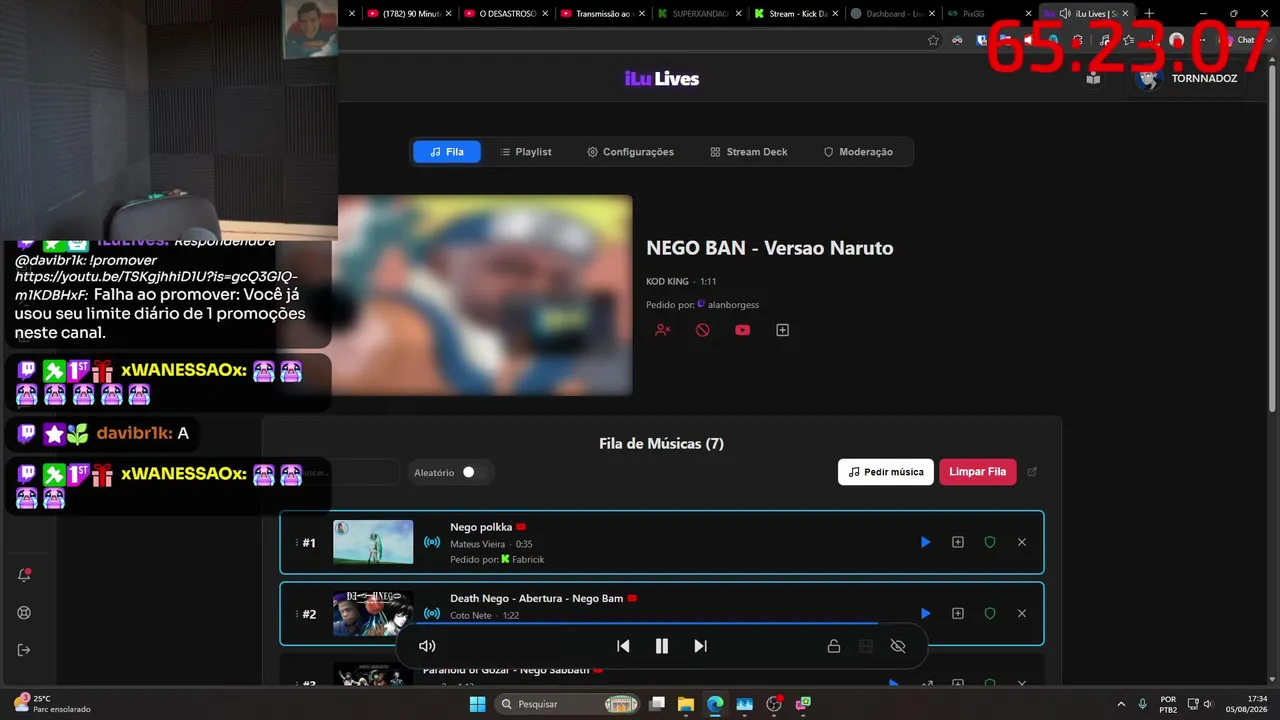The width and height of the screenshot is (1280, 720).
Task: Block the requester of NEGO BAN
Action: (x=662, y=330)
